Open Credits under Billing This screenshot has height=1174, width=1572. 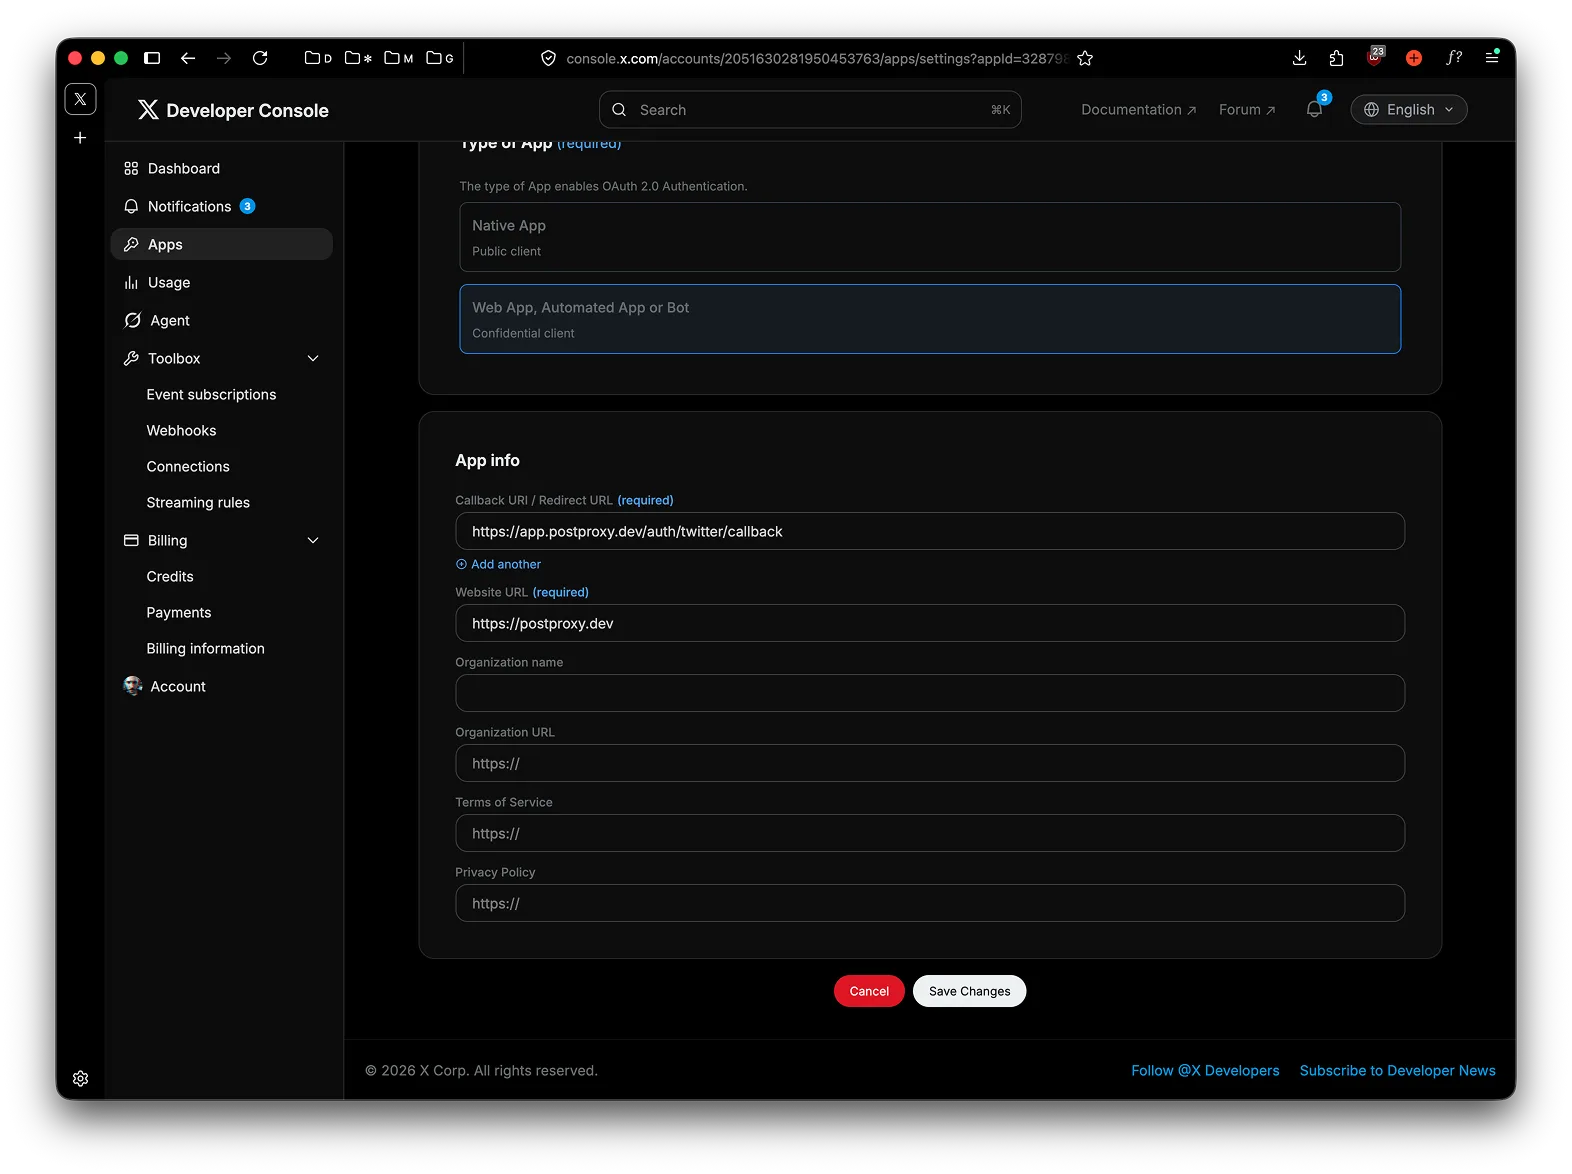tap(170, 576)
